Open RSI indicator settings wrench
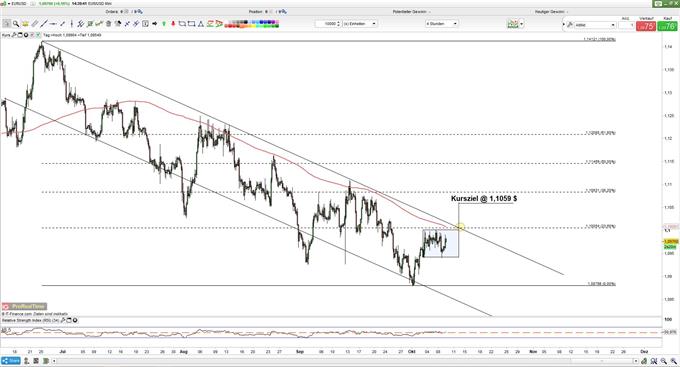Viewport: 680px width, 367px height. pos(63,321)
